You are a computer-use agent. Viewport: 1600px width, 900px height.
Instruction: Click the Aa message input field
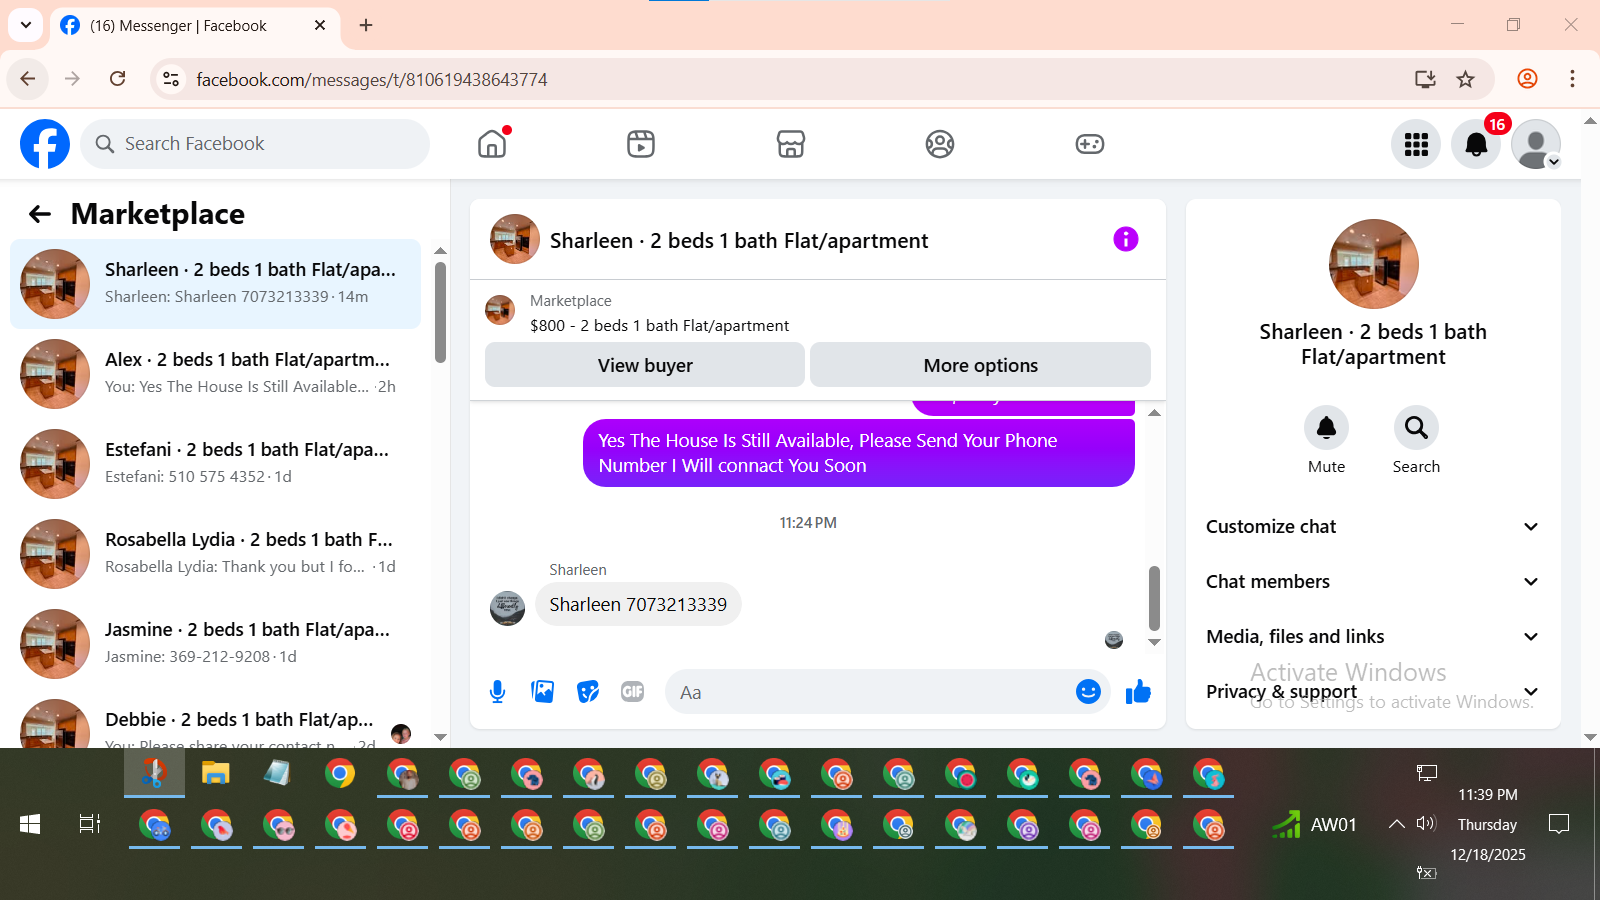[868, 692]
